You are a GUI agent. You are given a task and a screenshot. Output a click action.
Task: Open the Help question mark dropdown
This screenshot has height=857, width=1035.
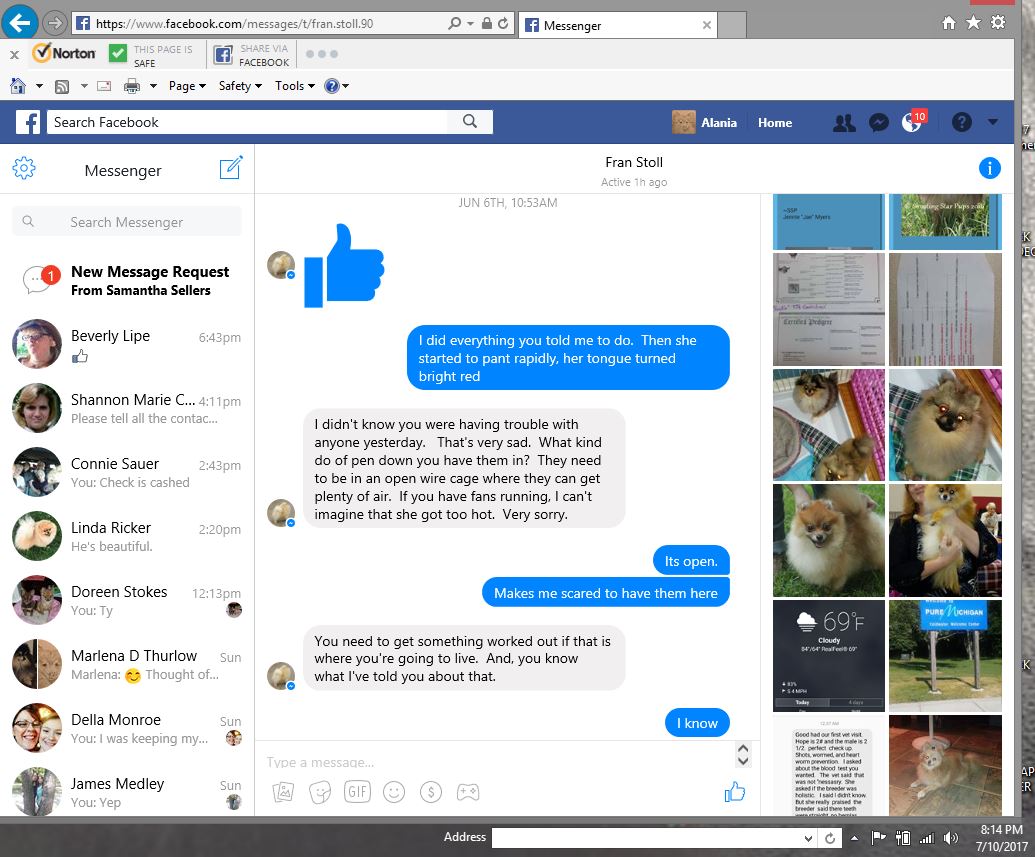tap(337, 86)
